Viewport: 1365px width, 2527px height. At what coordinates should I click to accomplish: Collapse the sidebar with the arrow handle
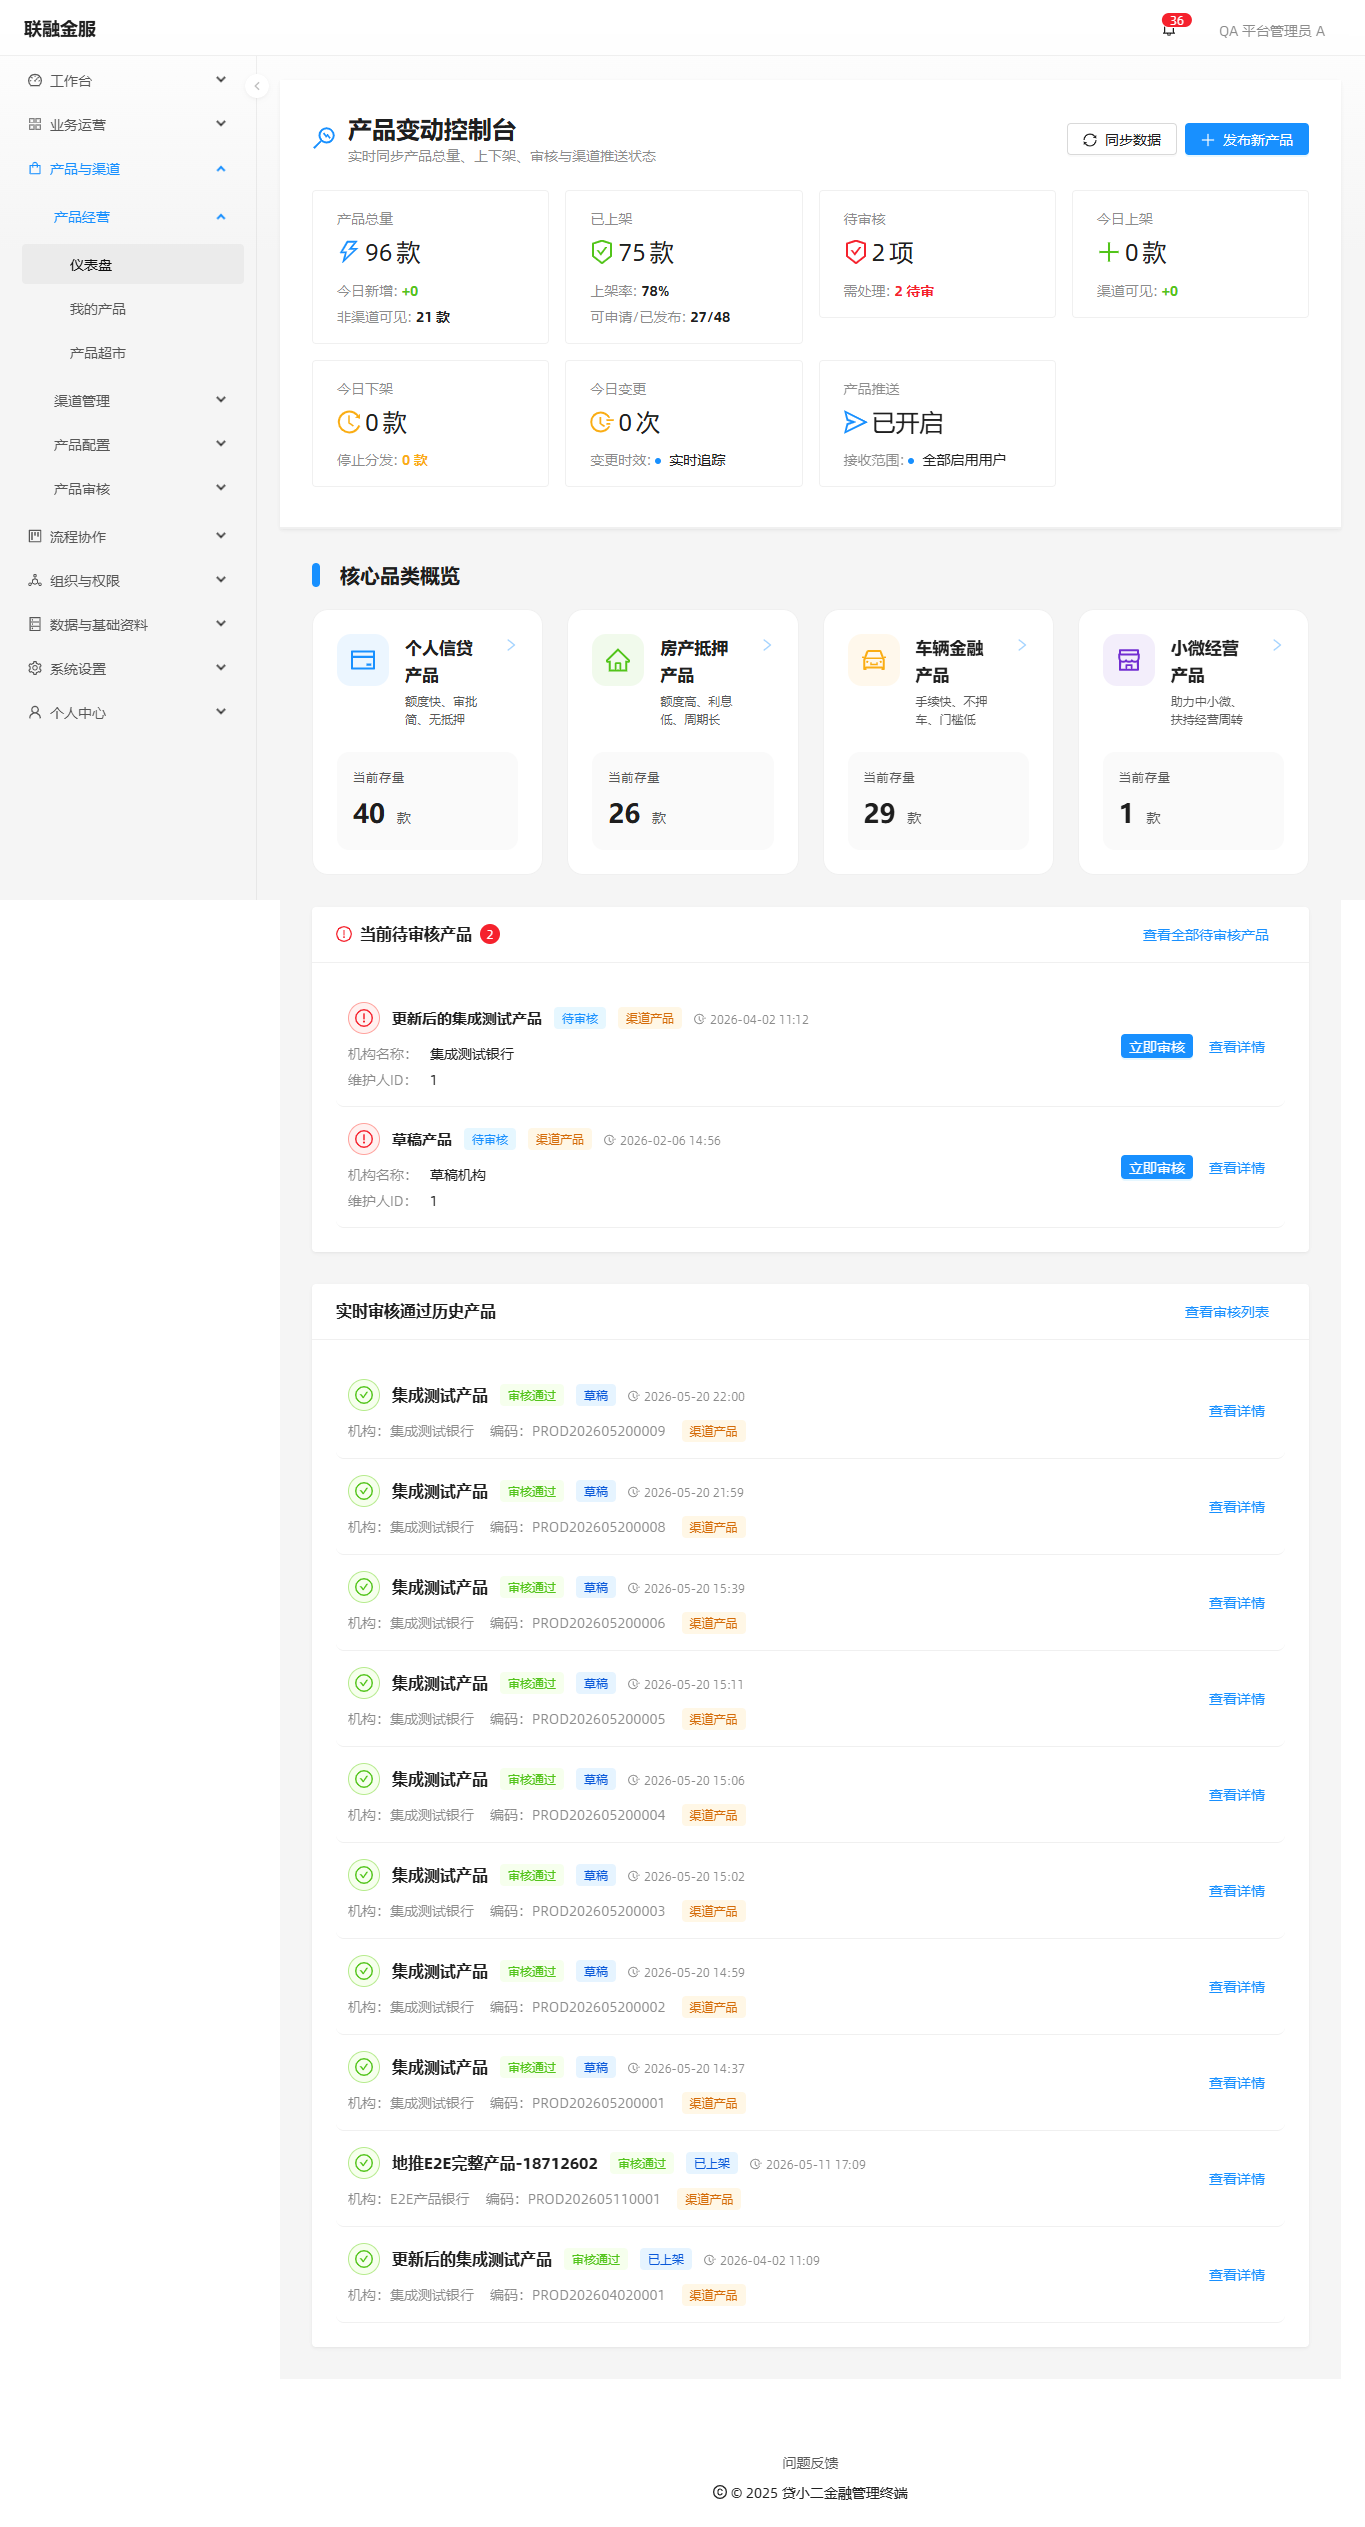257,86
